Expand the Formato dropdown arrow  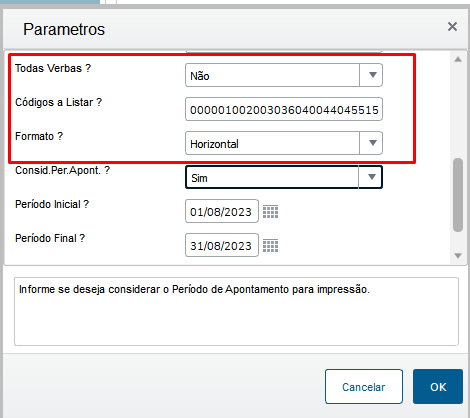[x=372, y=143]
